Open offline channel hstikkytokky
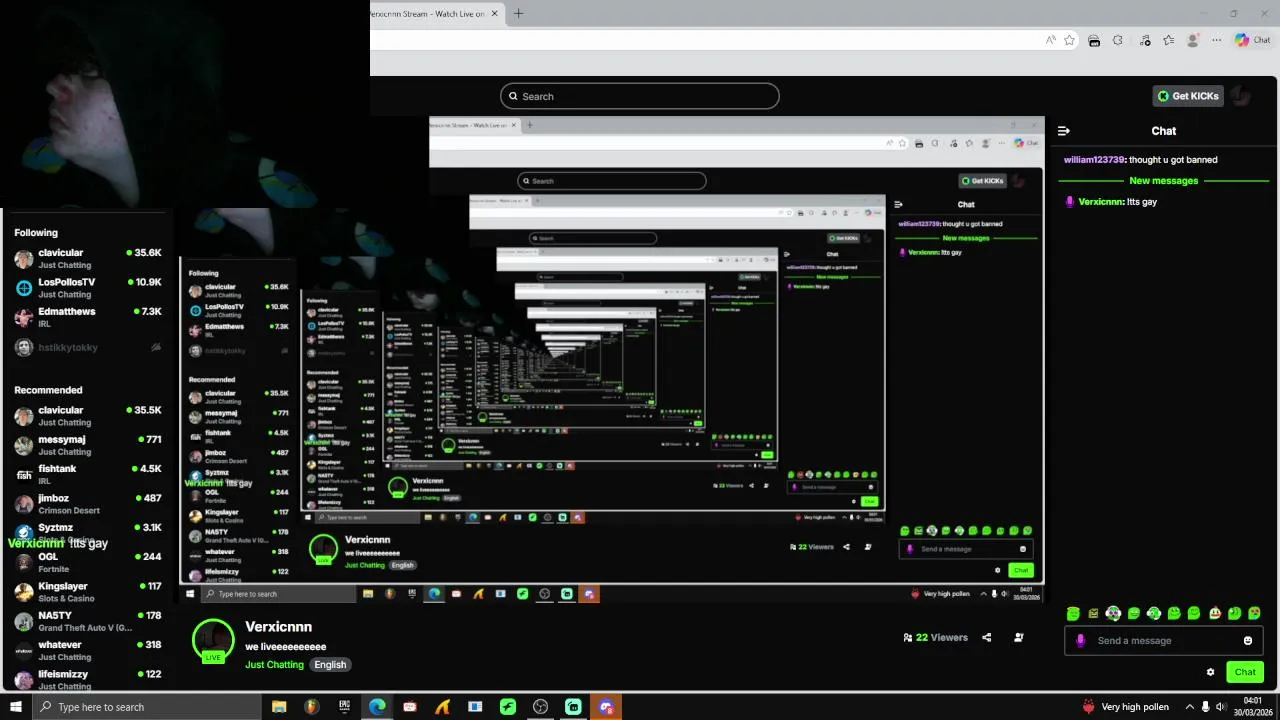The height and width of the screenshot is (720, 1280). click(x=88, y=347)
